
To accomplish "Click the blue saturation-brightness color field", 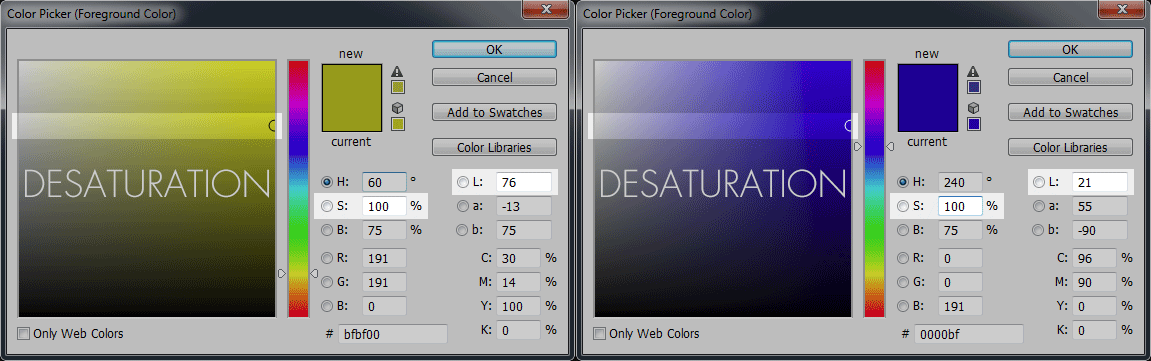I will point(722,189).
